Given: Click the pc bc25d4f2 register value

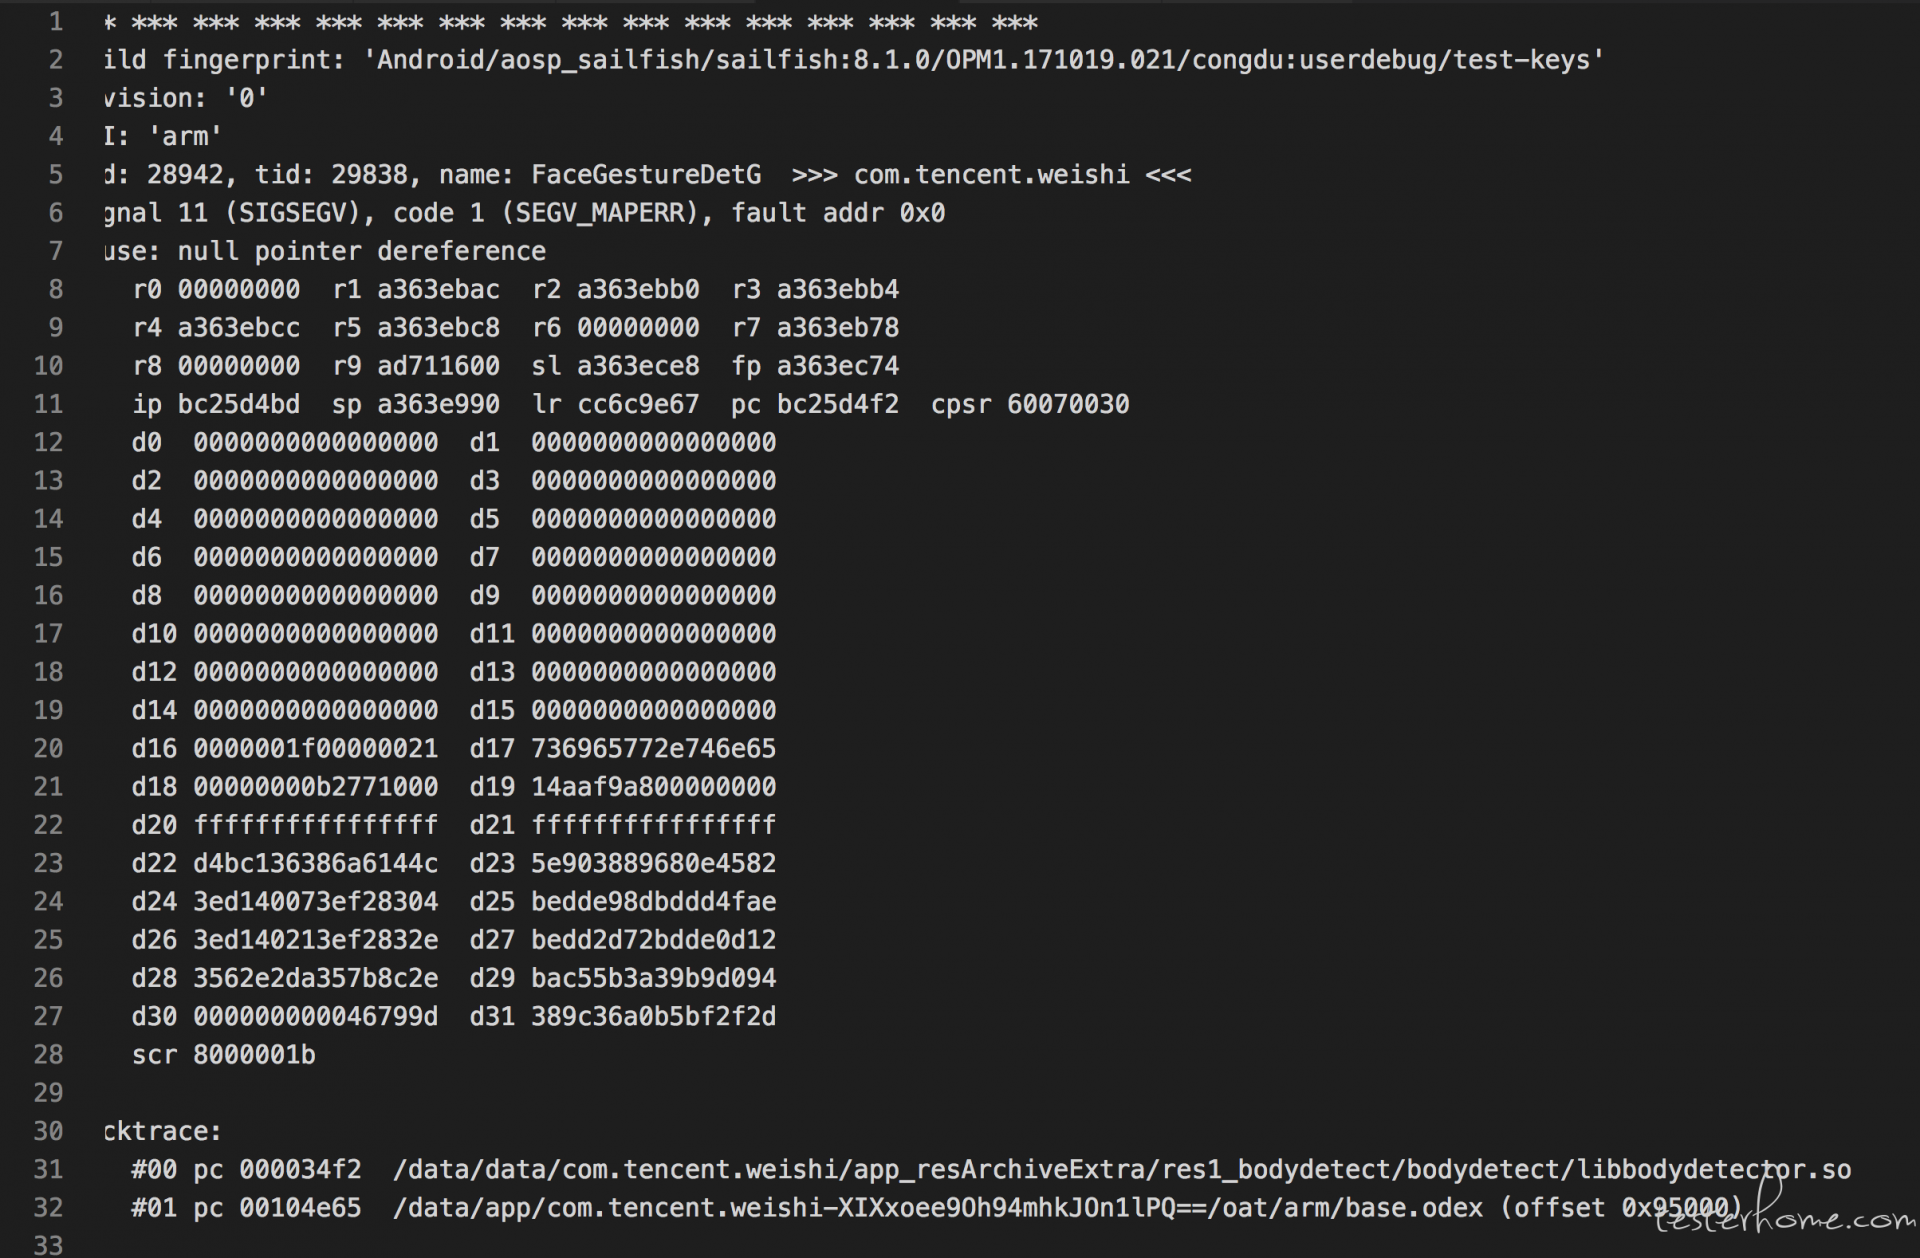Looking at the screenshot, I should [x=814, y=405].
